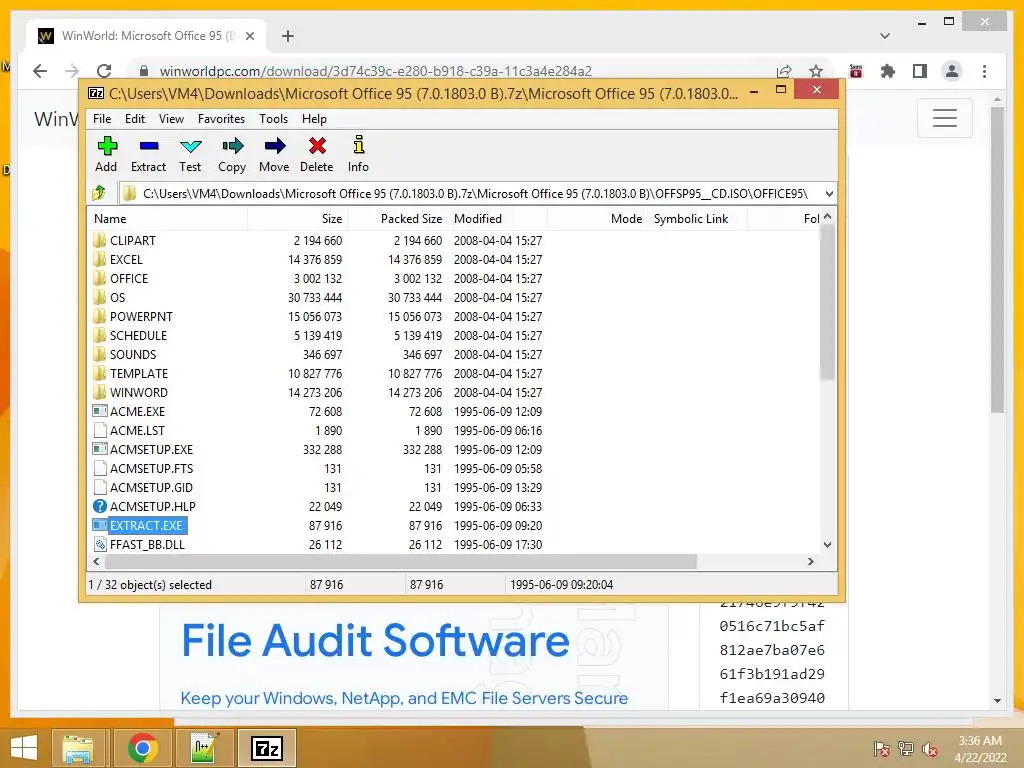The width and height of the screenshot is (1024, 768).
Task: Open Chrome side panel icon
Action: click(920, 71)
